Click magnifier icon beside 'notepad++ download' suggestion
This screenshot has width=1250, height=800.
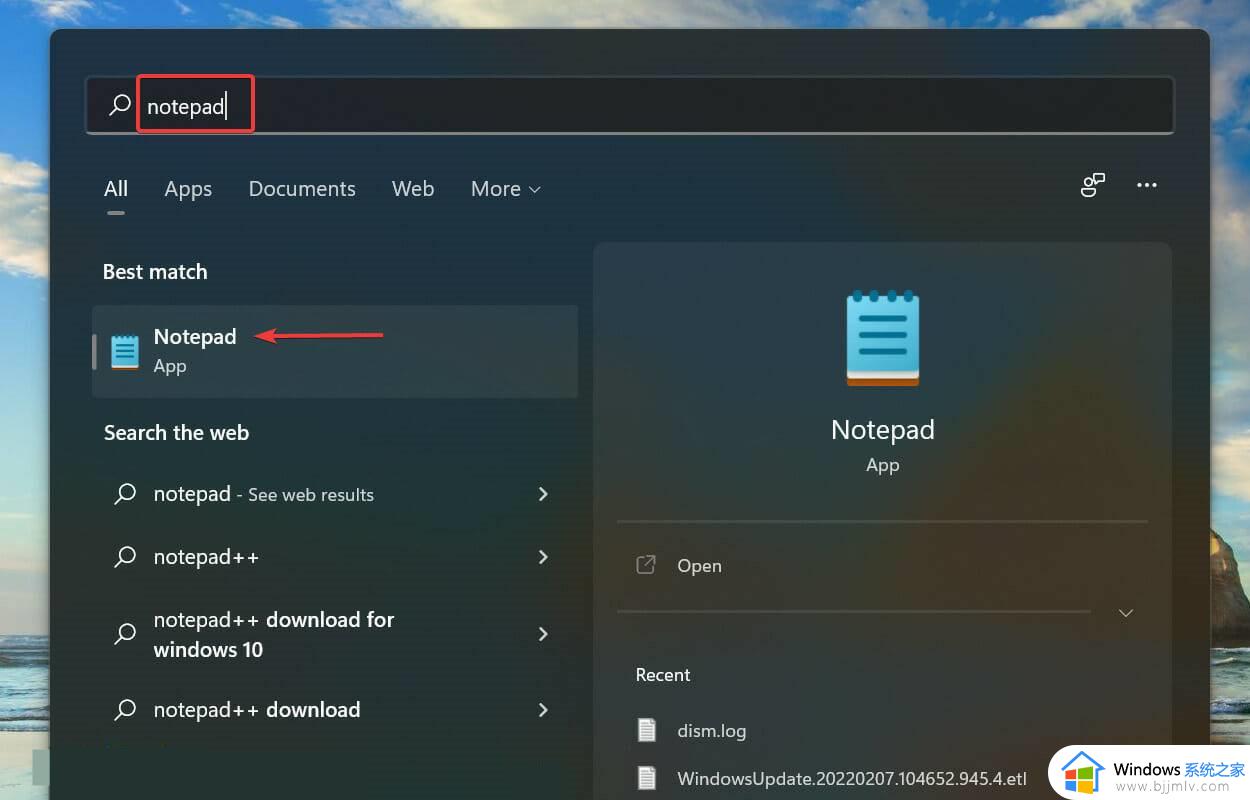(125, 710)
